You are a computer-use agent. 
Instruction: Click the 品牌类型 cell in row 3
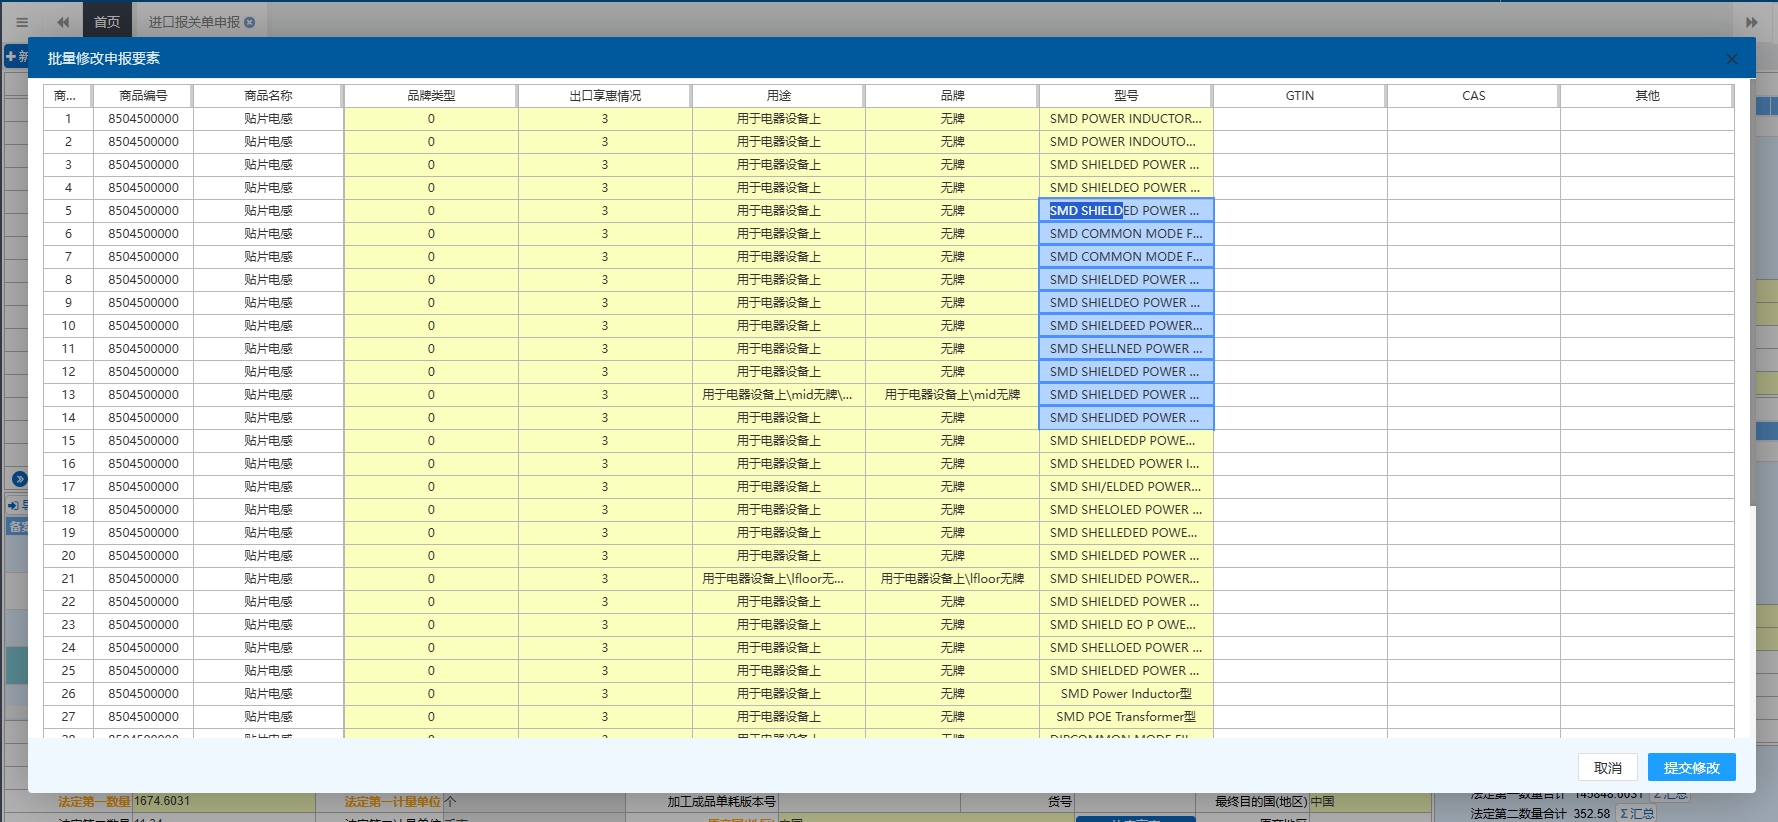(x=431, y=165)
